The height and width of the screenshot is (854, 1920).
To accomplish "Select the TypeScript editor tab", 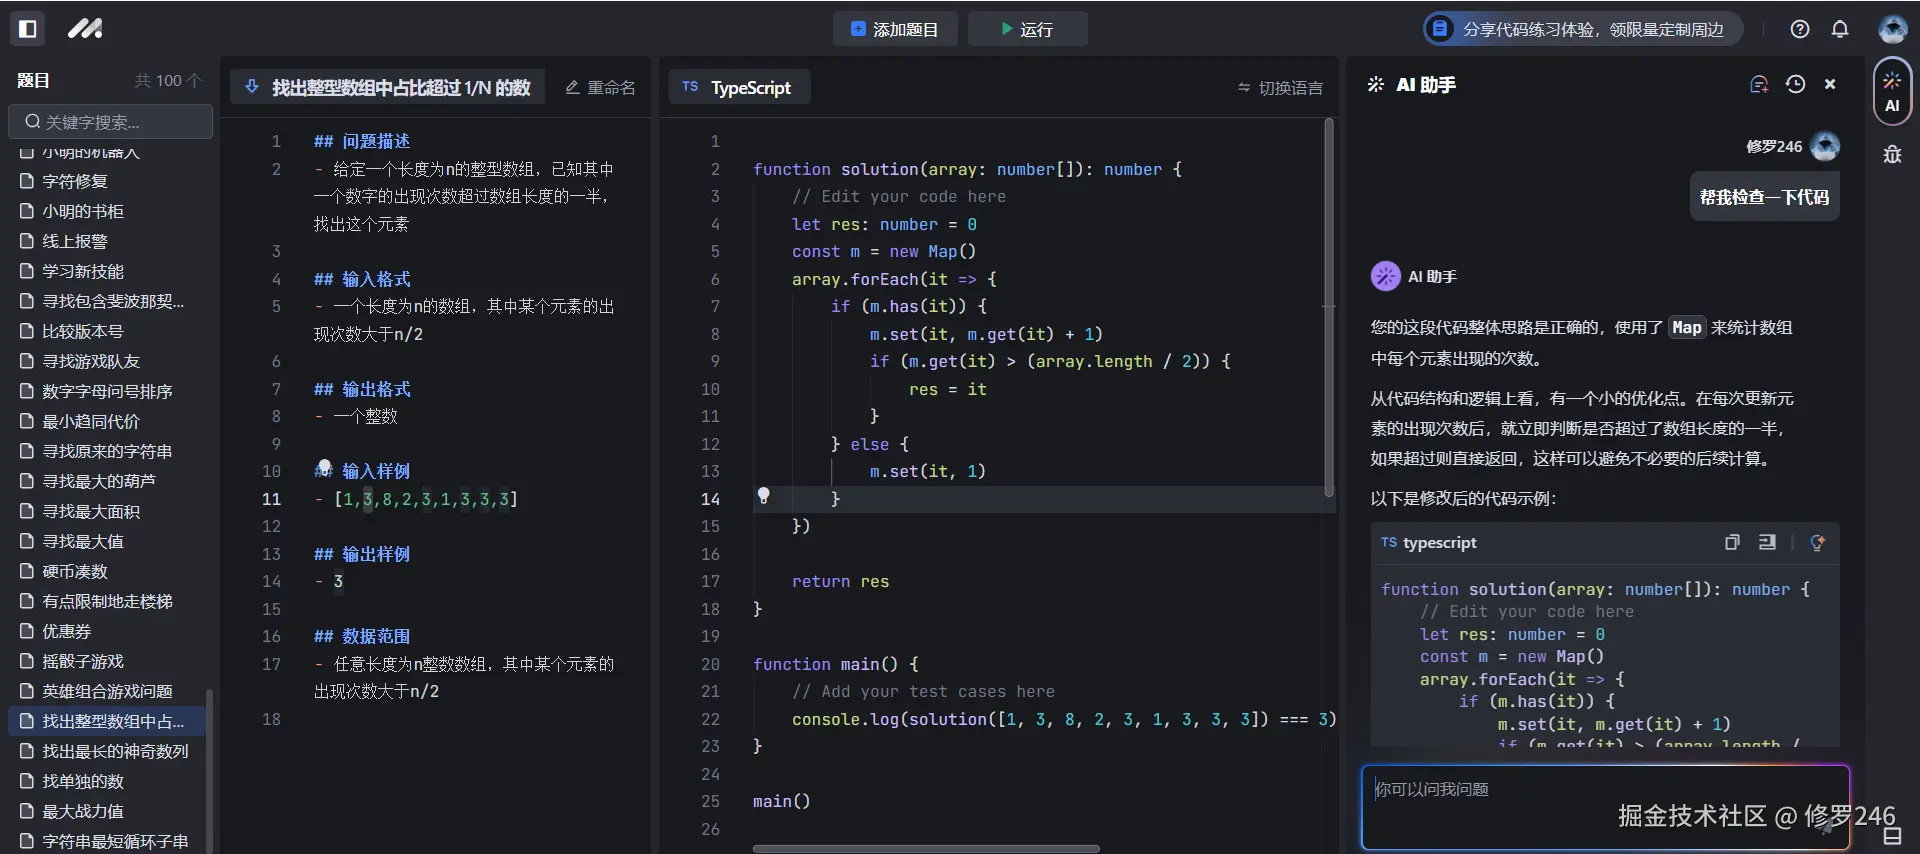I will click(739, 87).
